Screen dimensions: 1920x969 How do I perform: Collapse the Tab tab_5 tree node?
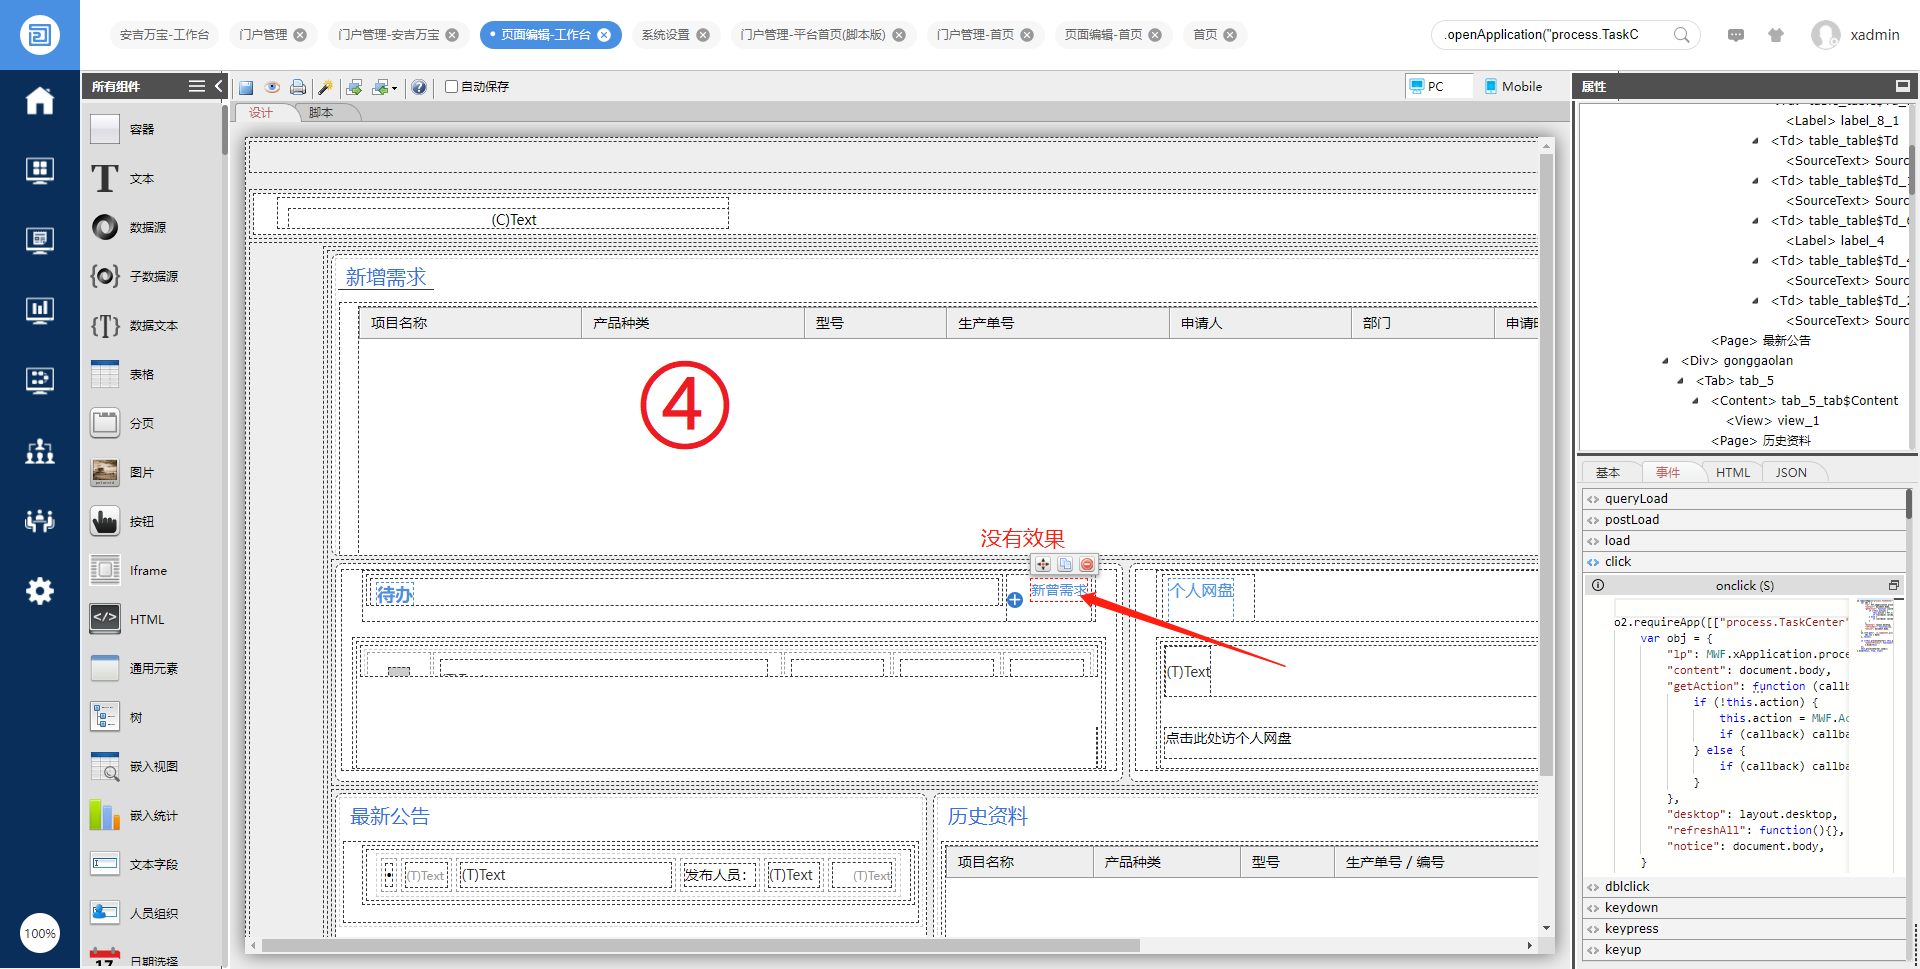click(1681, 381)
